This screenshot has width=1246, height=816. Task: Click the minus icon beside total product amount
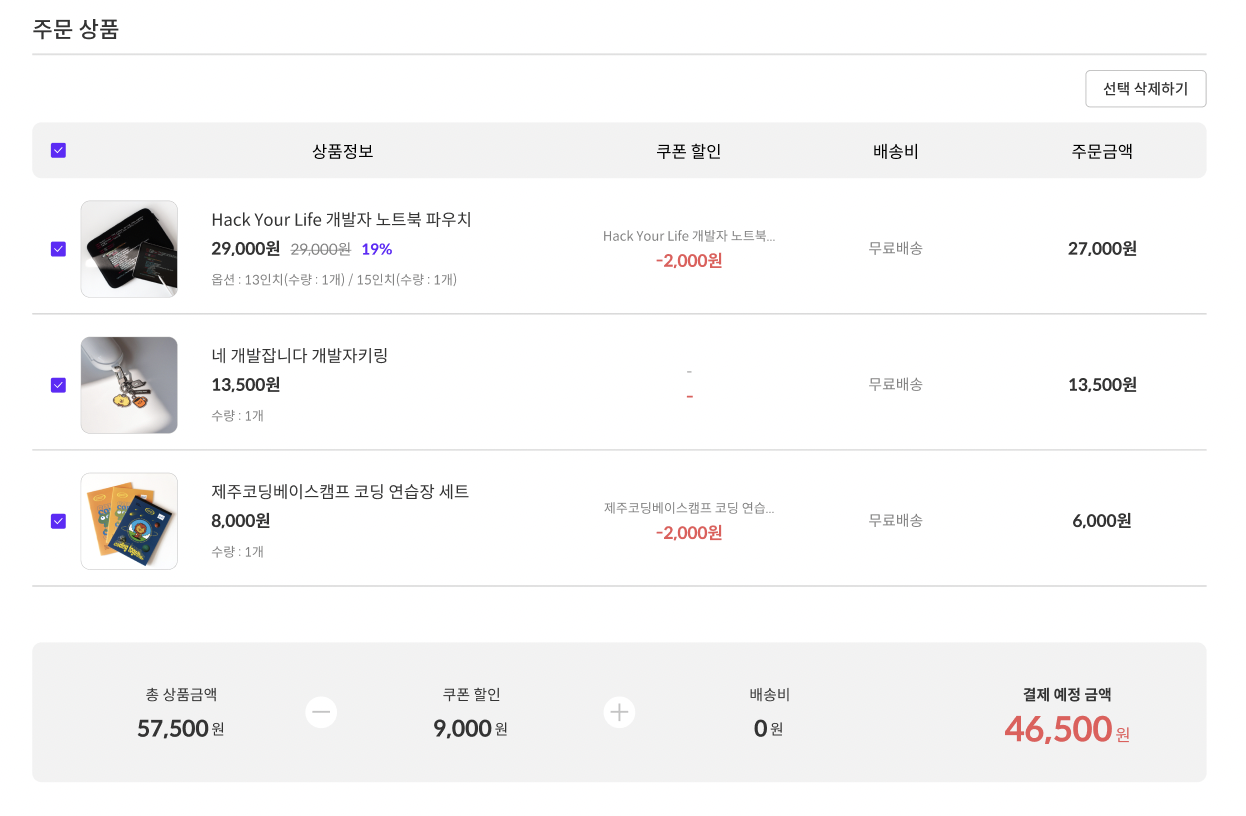tap(321, 713)
